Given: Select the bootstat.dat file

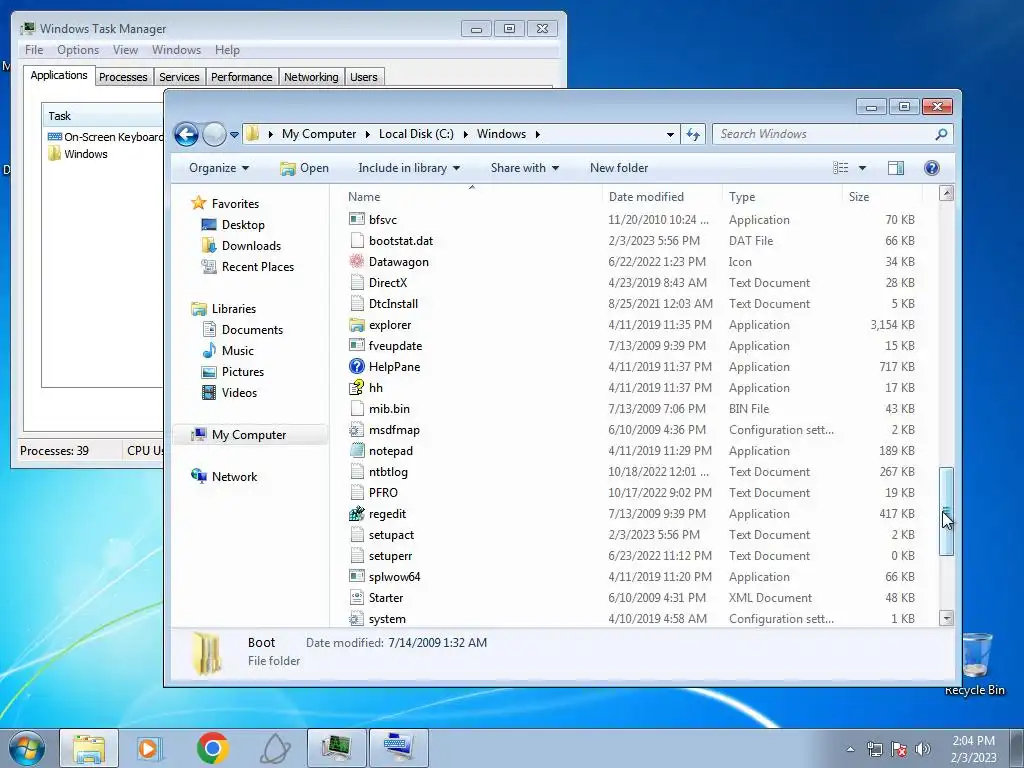Looking at the screenshot, I should tap(400, 241).
